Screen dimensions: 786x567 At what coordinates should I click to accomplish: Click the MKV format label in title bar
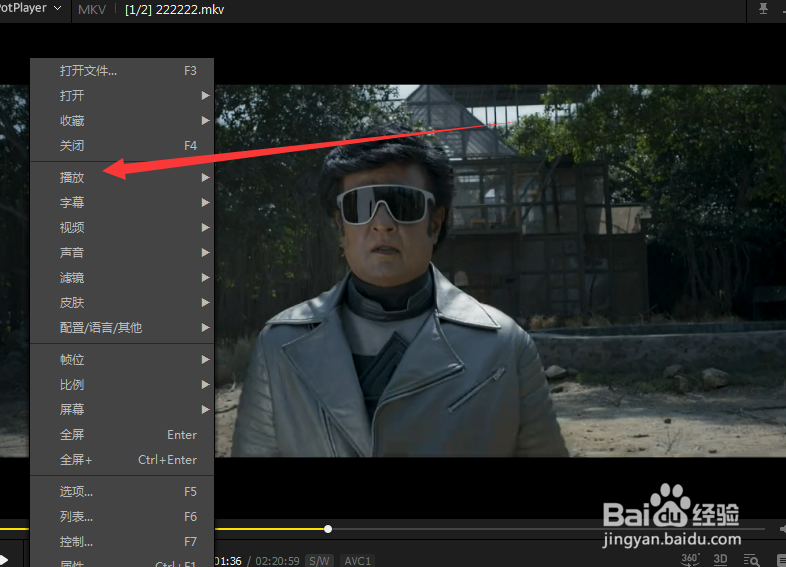point(92,10)
